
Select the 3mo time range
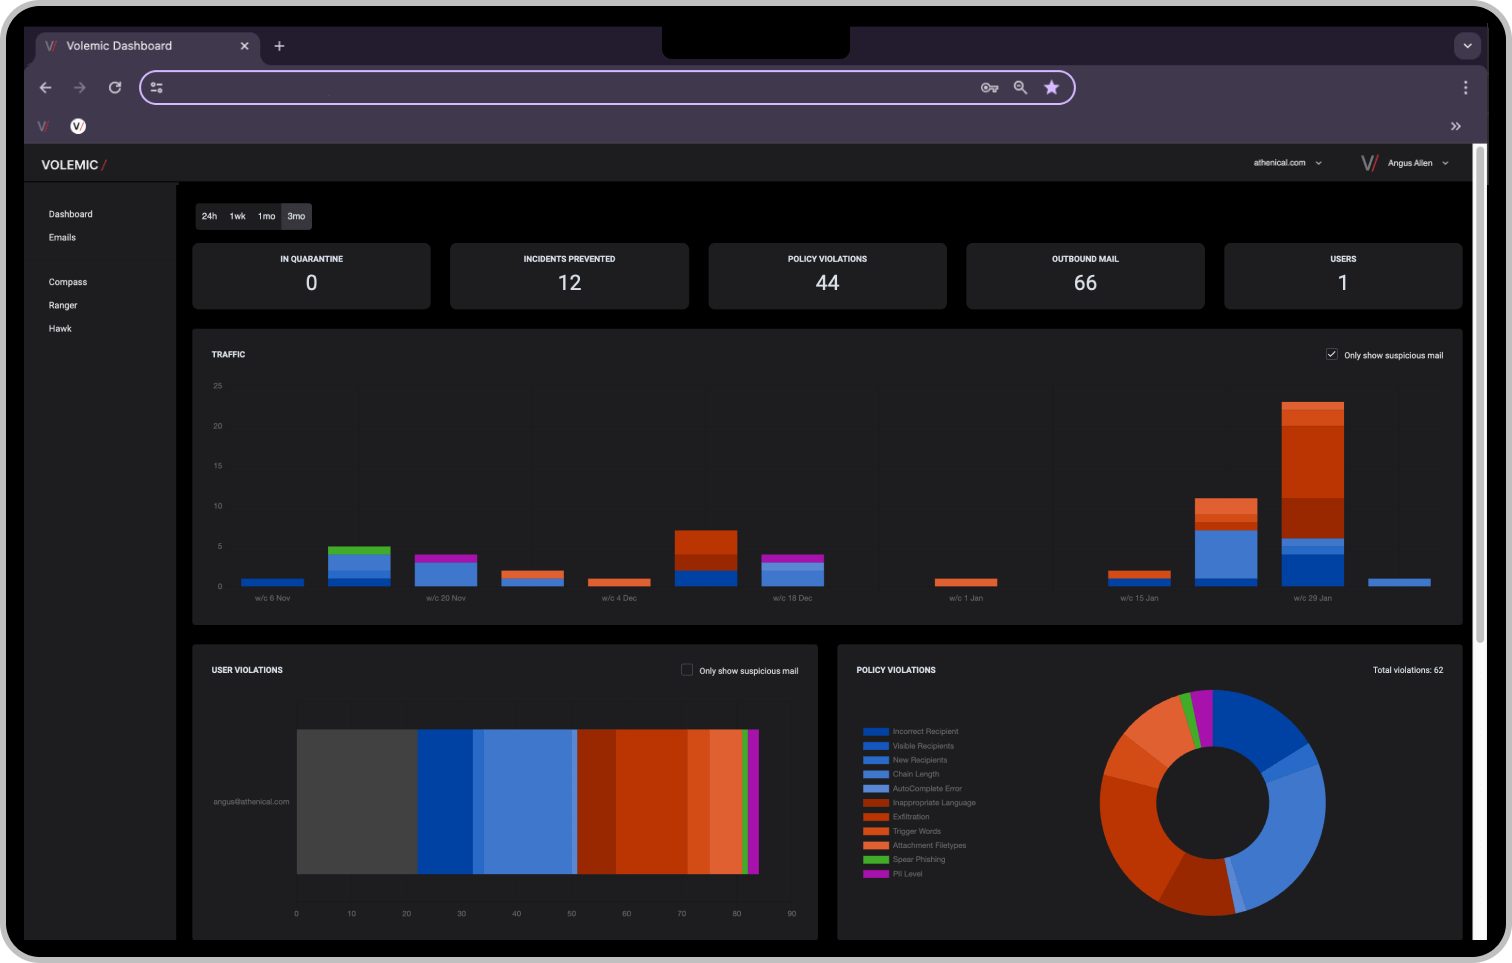pyautogui.click(x=296, y=216)
